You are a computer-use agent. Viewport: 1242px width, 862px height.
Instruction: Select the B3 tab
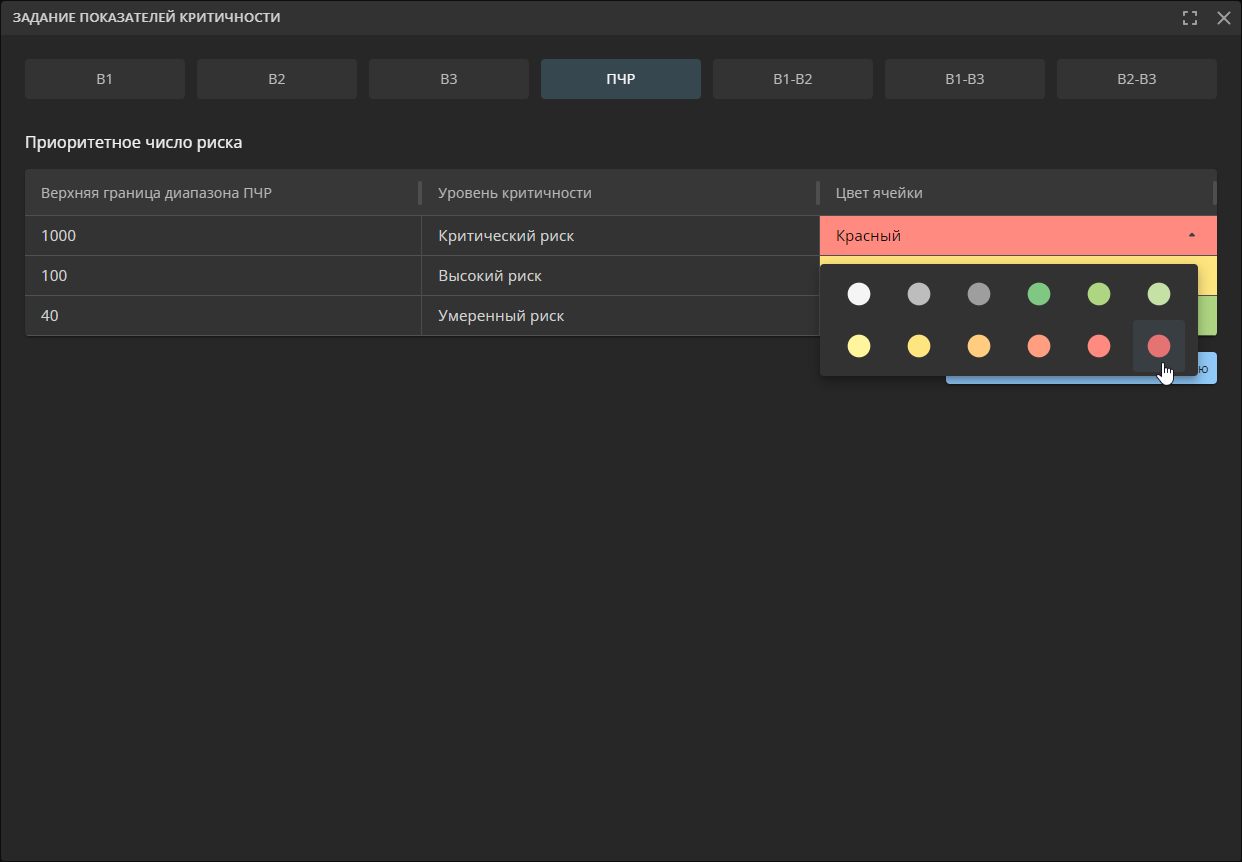point(449,79)
